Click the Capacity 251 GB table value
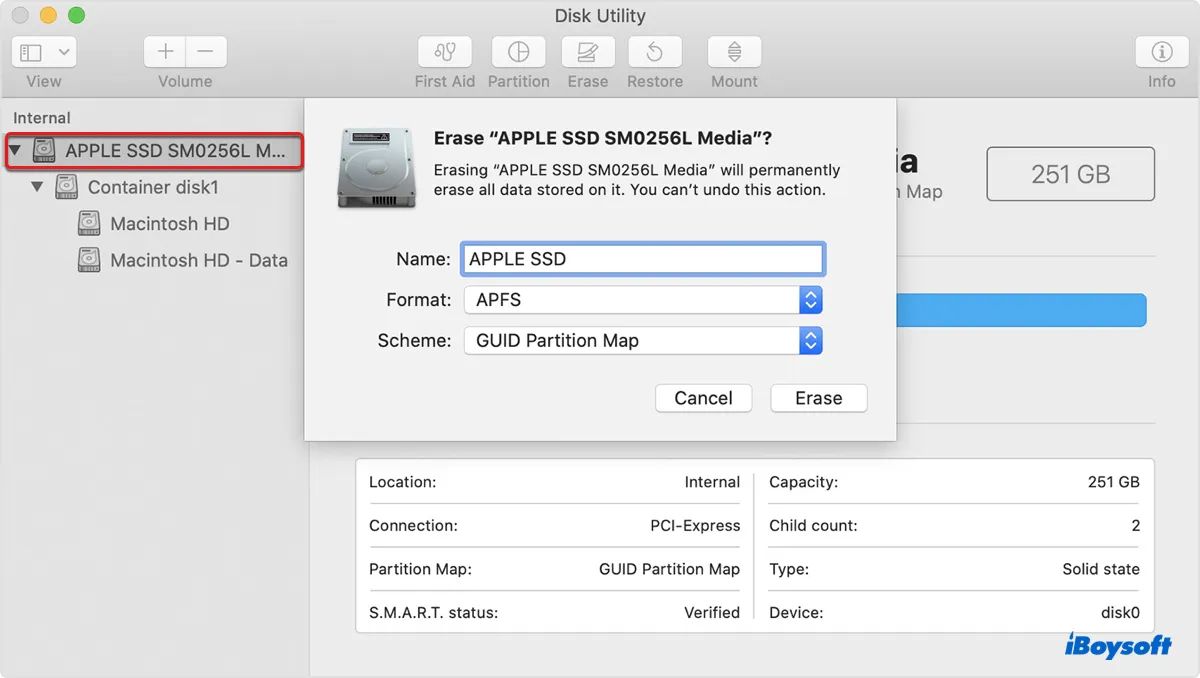Viewport: 1200px width, 678px height. tap(1113, 482)
